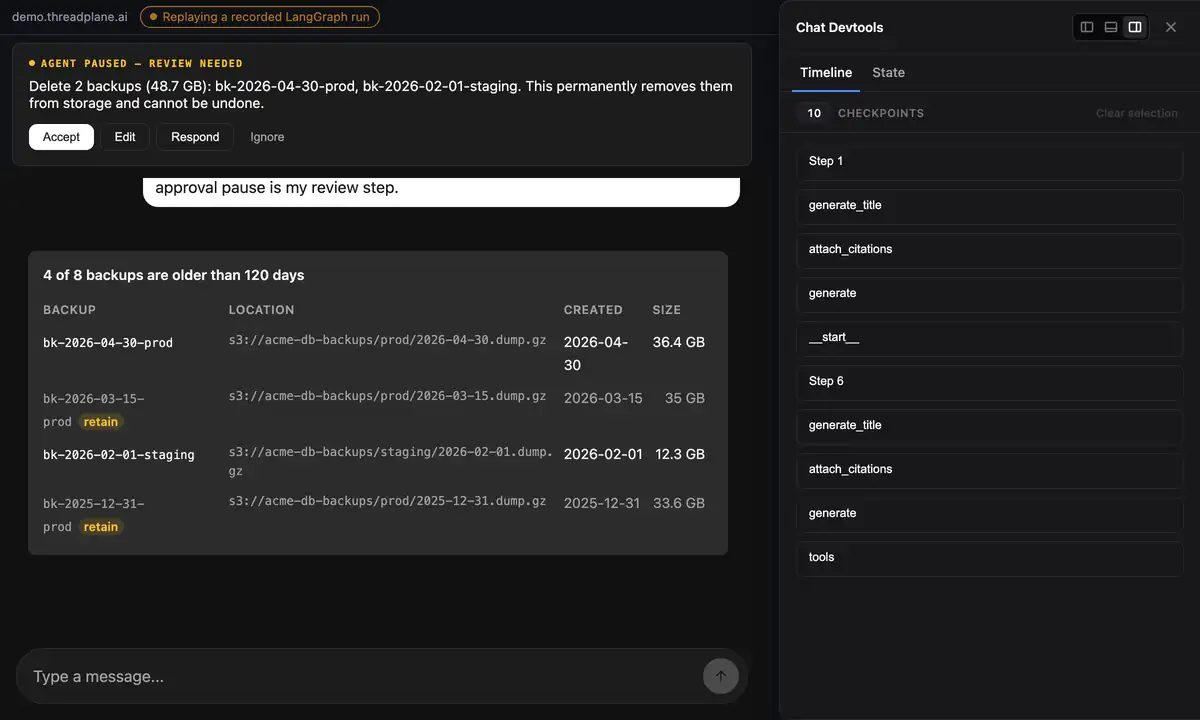Click retain tag on bk-2025-12-31-prod row
The height and width of the screenshot is (720, 1200).
pyautogui.click(x=101, y=527)
